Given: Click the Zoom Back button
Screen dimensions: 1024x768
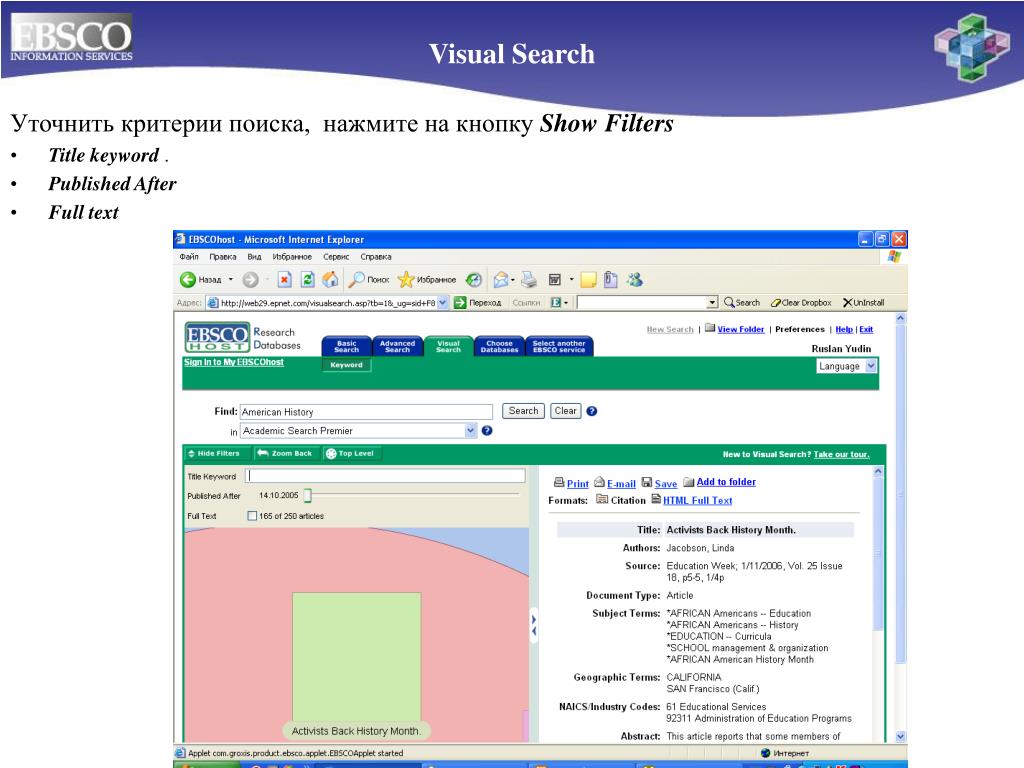Looking at the screenshot, I should 285,453.
